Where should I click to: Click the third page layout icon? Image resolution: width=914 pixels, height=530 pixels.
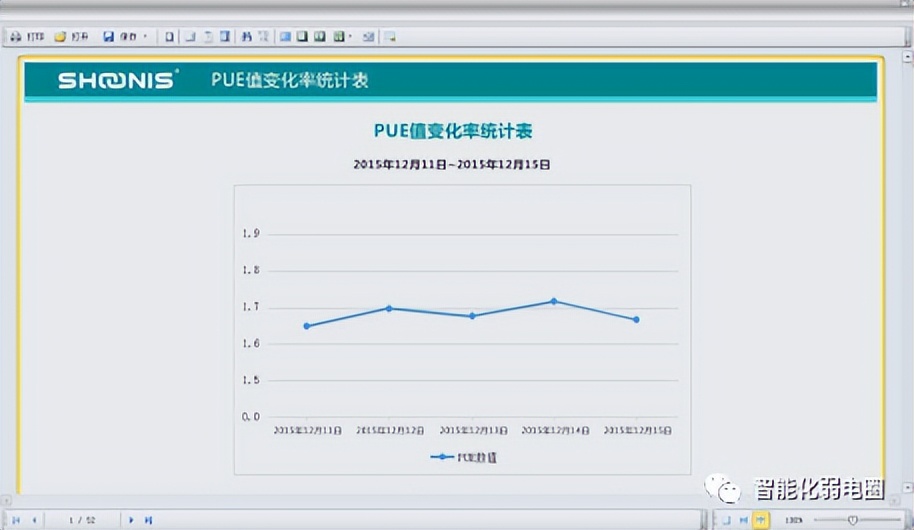pos(208,37)
